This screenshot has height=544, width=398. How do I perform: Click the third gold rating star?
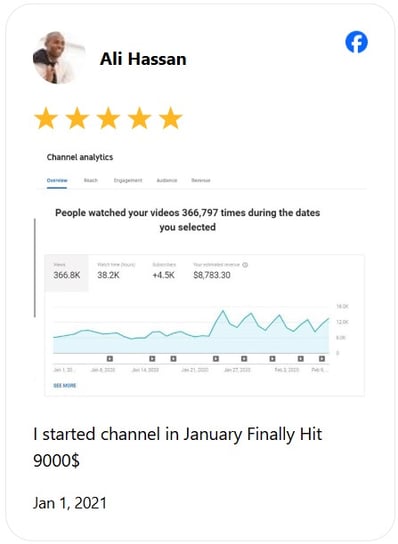[108, 118]
